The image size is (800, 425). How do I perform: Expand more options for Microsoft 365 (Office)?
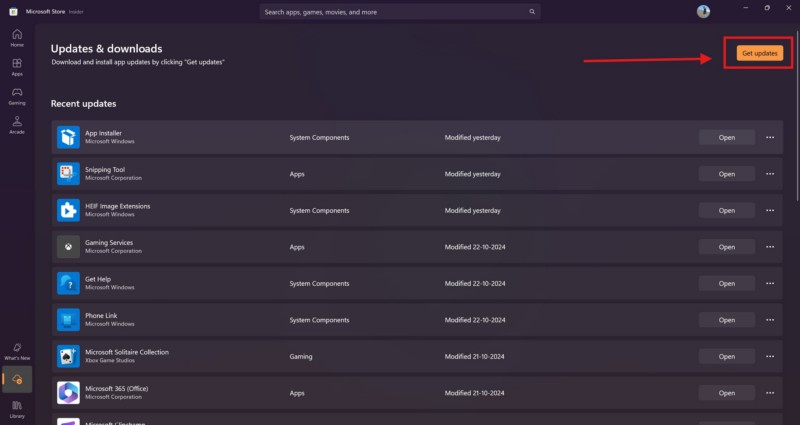pos(770,393)
